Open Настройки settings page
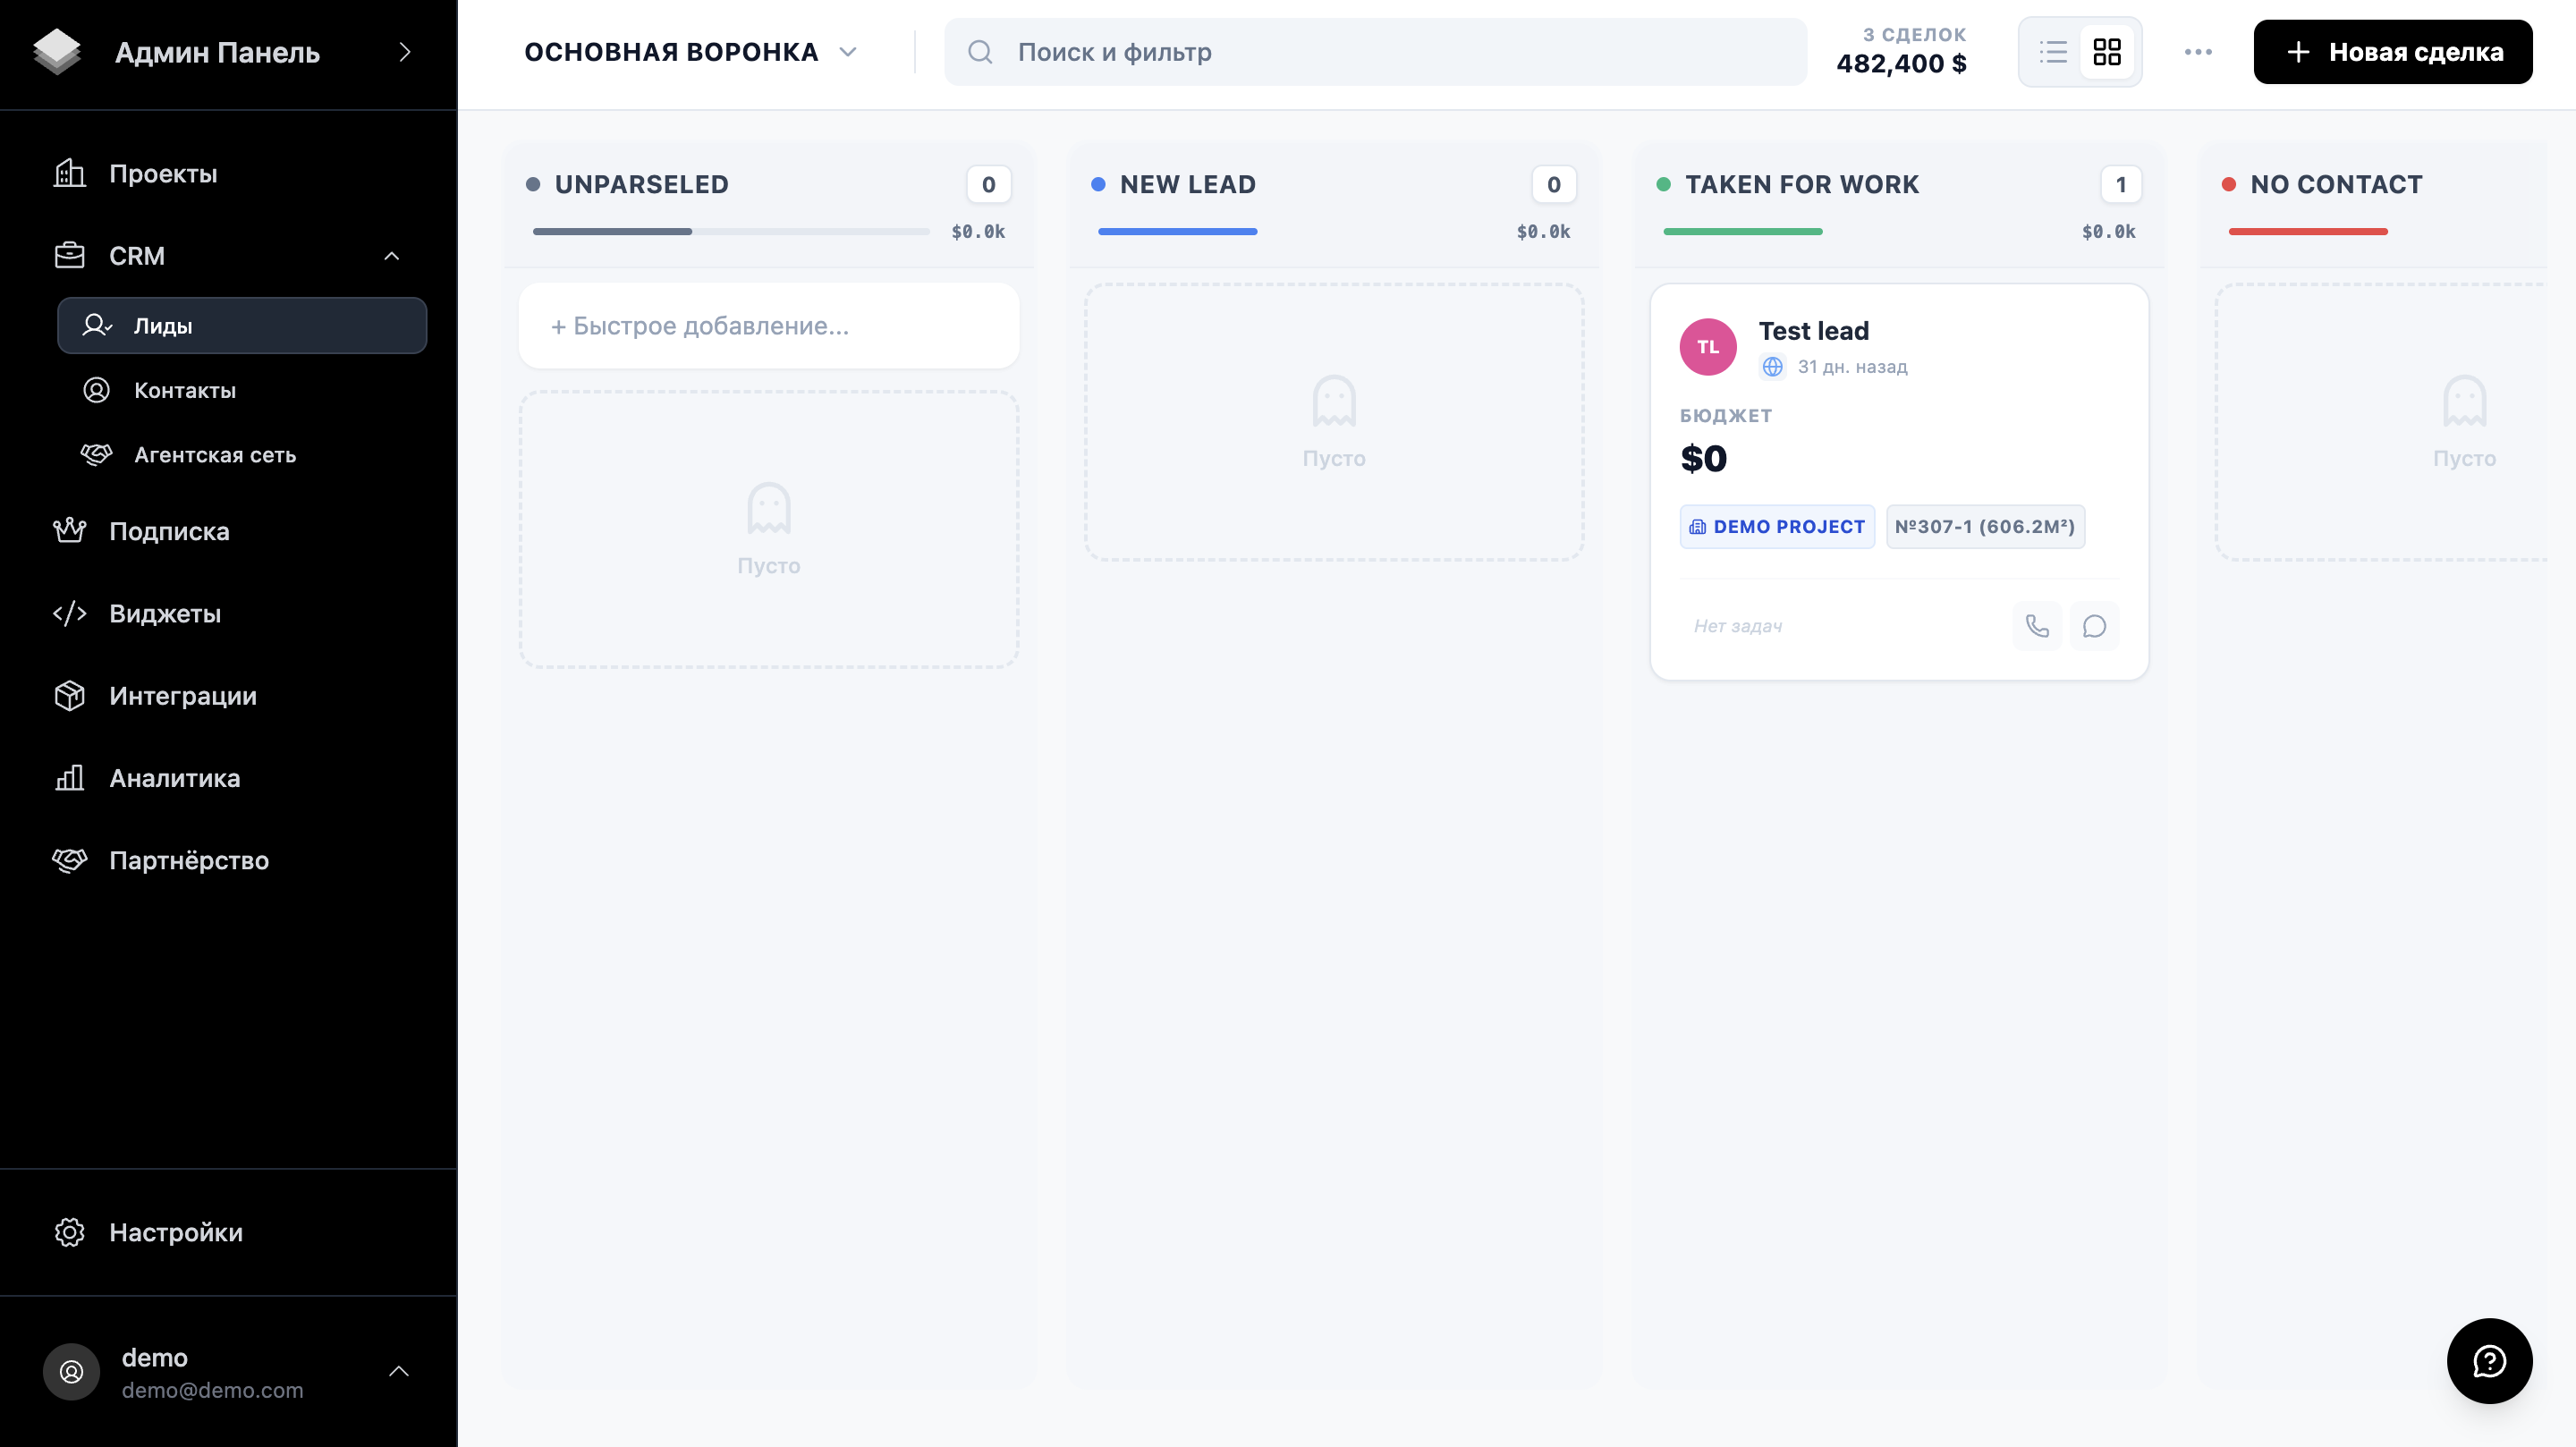2576x1447 pixels. [175, 1232]
